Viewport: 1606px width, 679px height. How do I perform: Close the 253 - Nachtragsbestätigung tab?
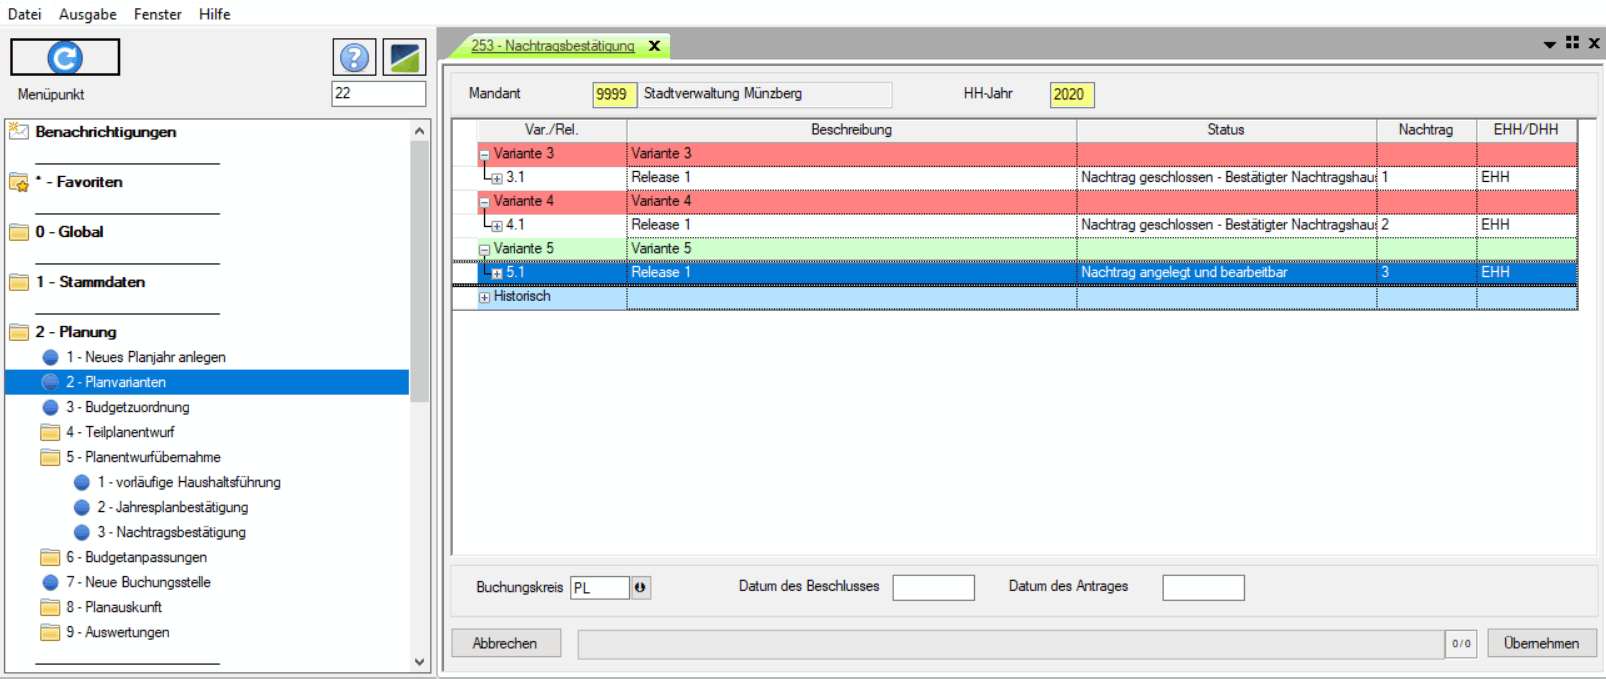[655, 46]
